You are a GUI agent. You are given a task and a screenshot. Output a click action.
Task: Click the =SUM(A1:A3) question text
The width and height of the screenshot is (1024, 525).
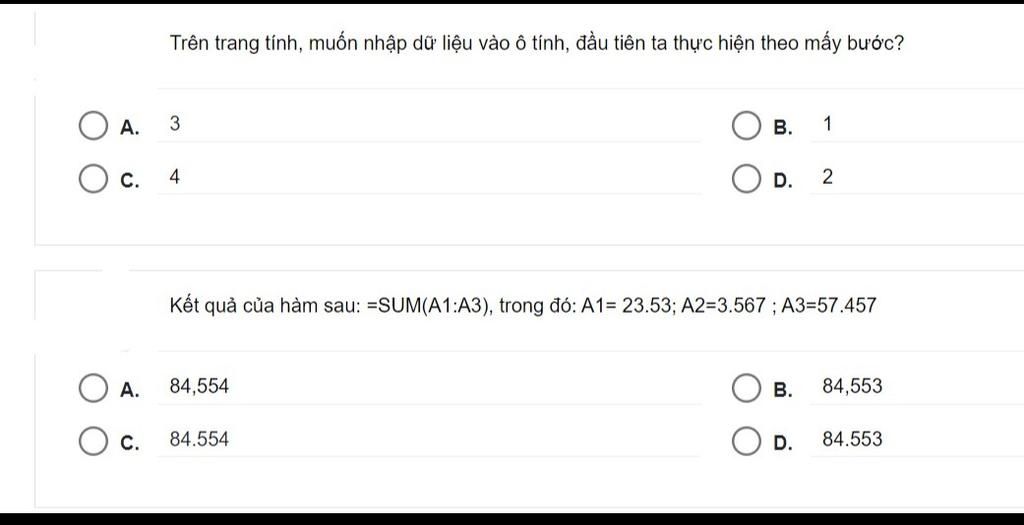(523, 305)
